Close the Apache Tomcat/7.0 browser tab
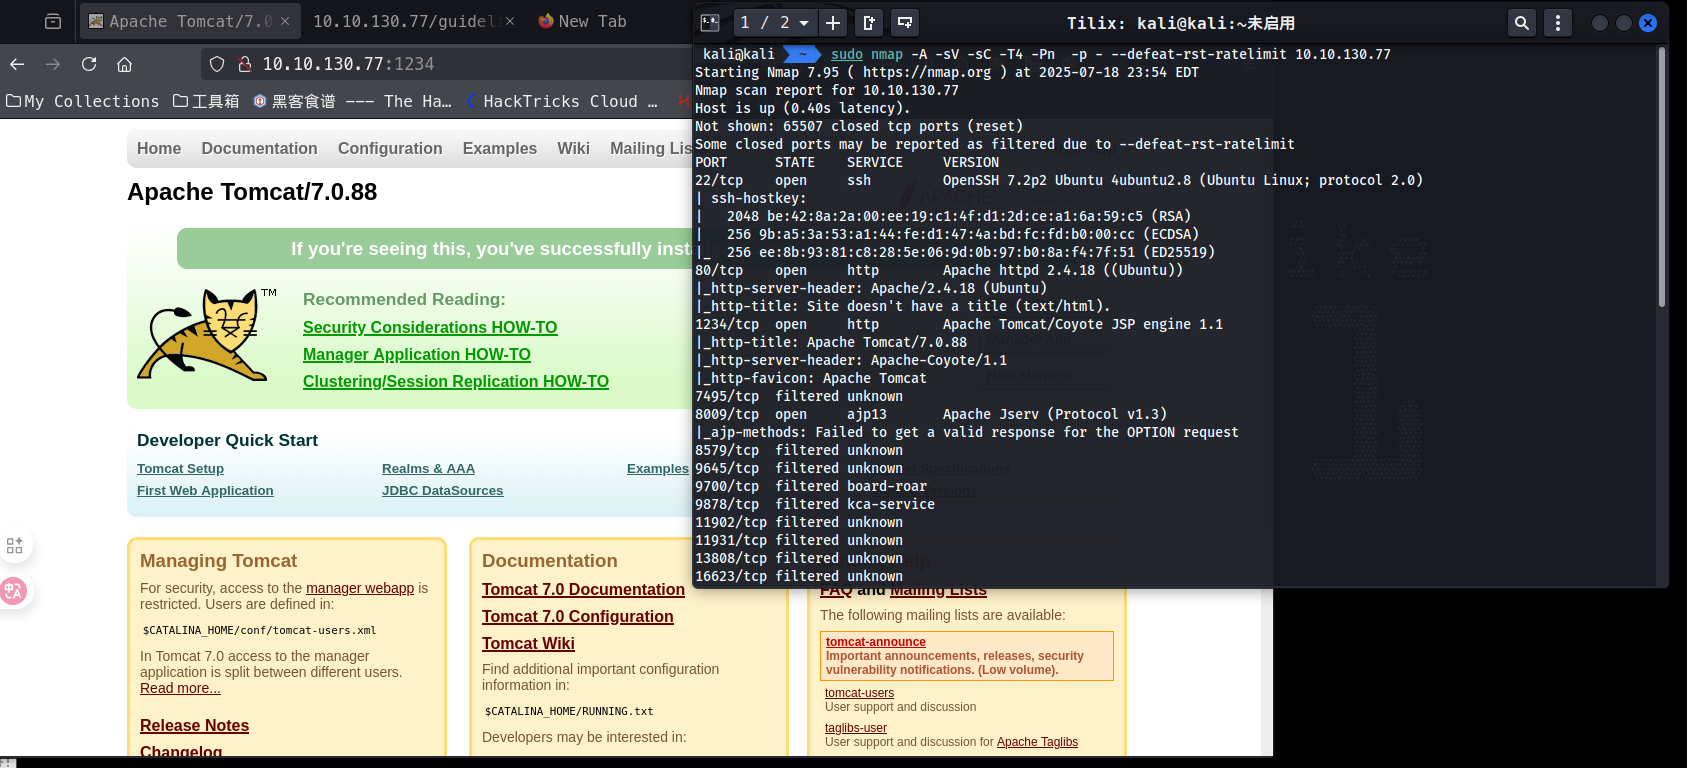This screenshot has width=1687, height=768. pos(285,21)
